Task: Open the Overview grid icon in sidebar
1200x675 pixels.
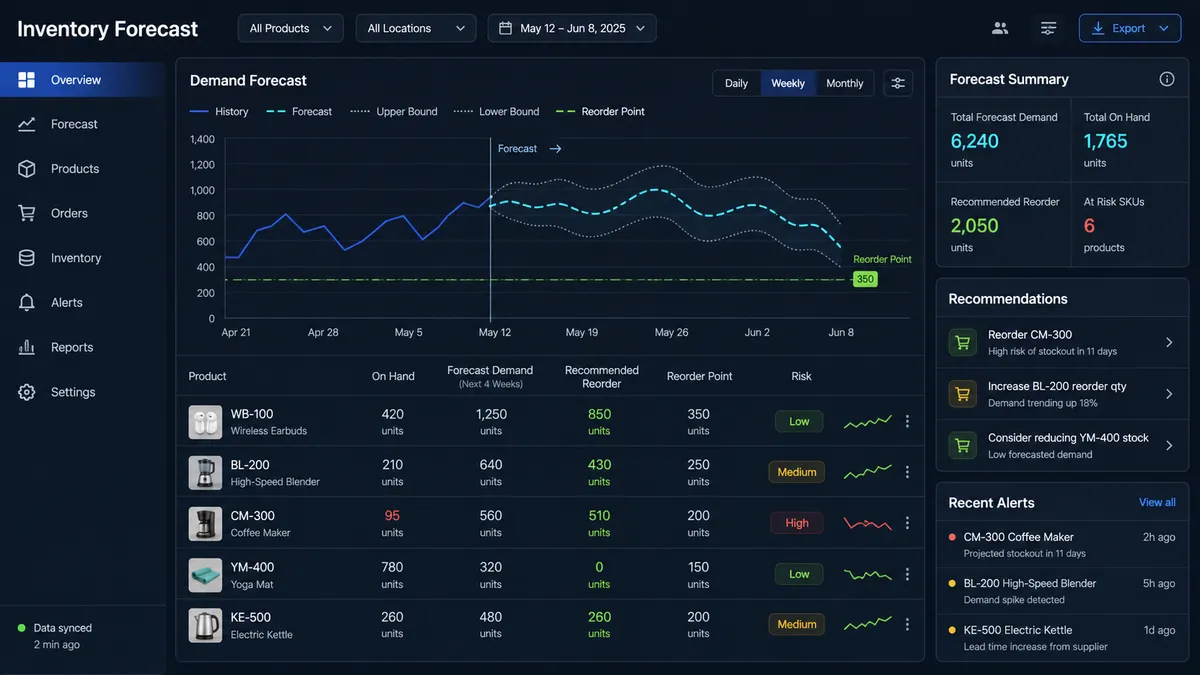Action: [27, 80]
